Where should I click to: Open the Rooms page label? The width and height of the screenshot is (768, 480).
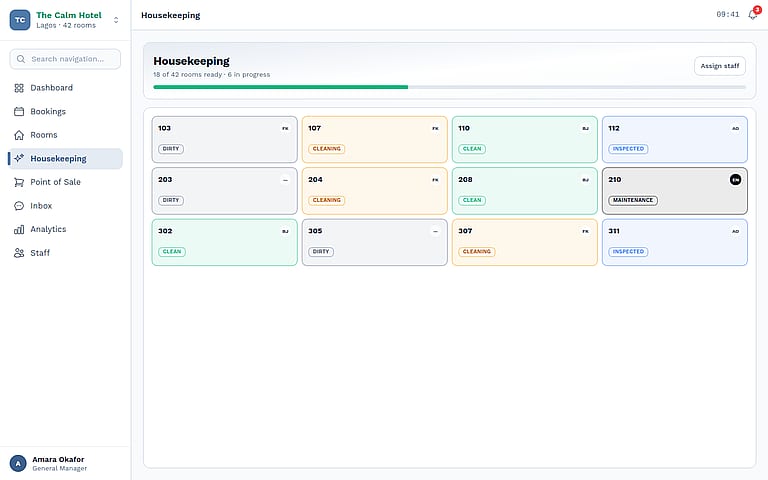44,135
